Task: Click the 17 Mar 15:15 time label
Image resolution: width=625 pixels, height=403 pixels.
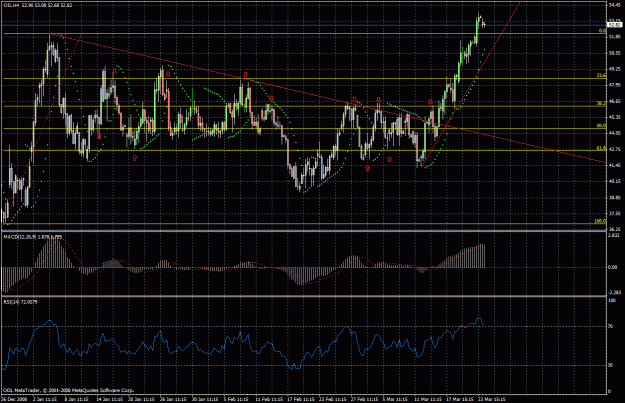Action: point(460,399)
